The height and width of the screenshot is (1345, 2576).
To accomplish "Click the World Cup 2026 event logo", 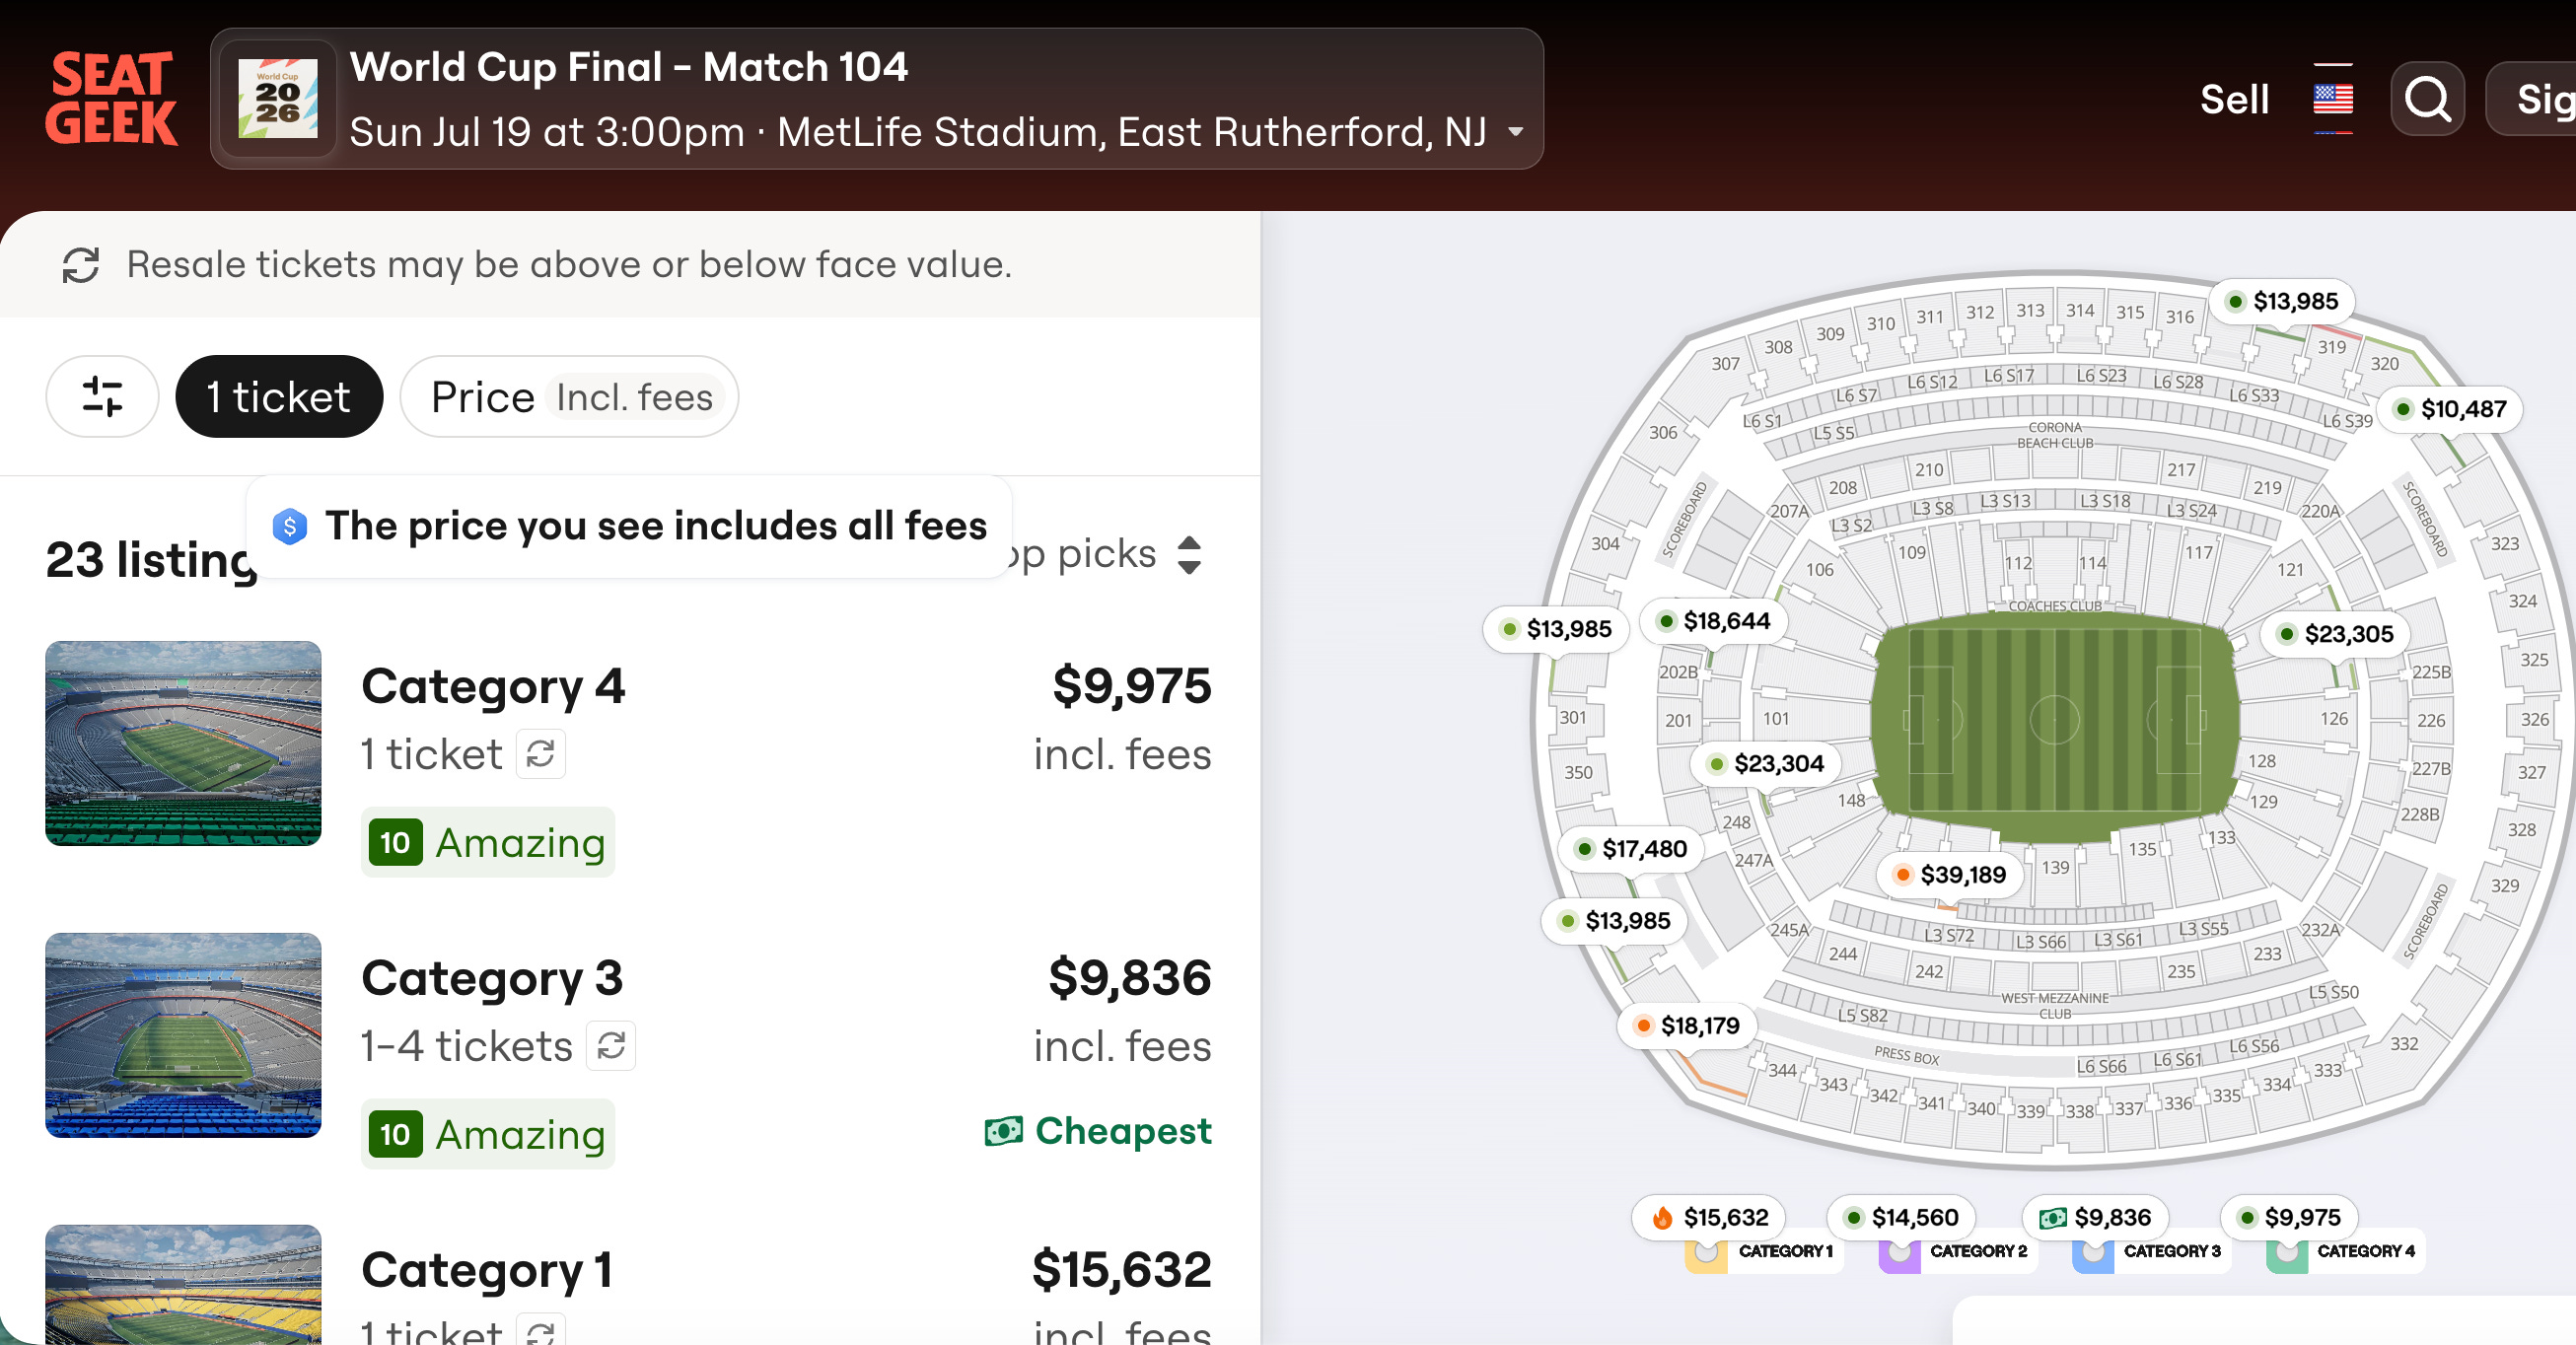I will coord(277,99).
